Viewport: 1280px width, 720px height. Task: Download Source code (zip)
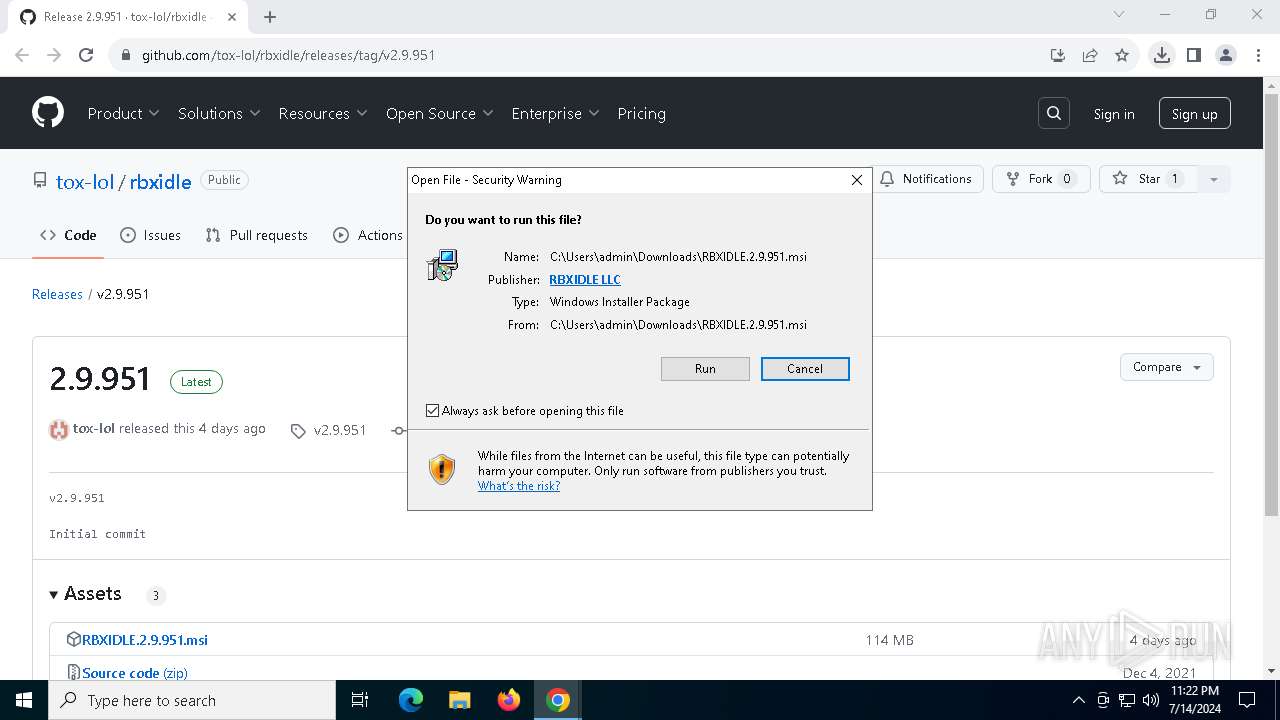pos(135,673)
